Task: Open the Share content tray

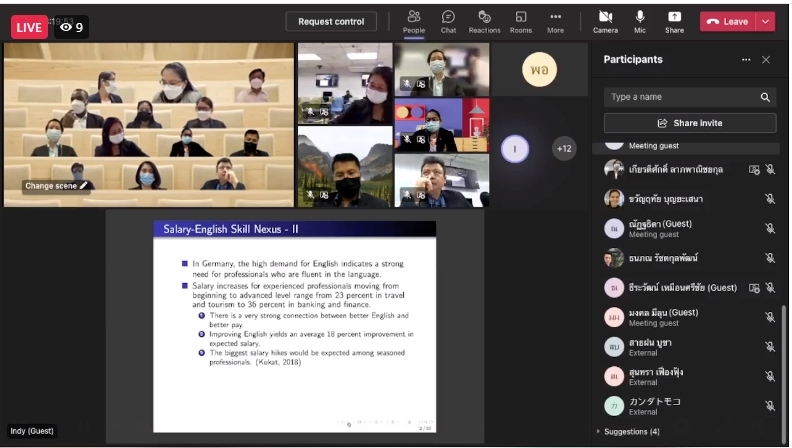Action: (674, 22)
